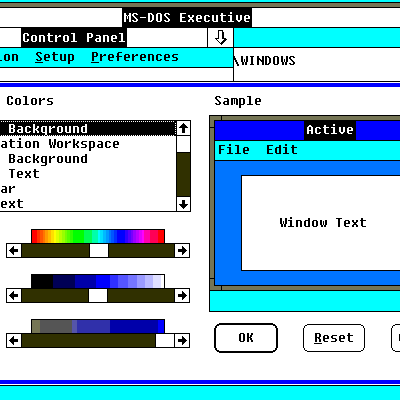Click the saturation slider thumb at far right
Image resolution: width=400 pixels, height=400 pixels.
point(165,340)
